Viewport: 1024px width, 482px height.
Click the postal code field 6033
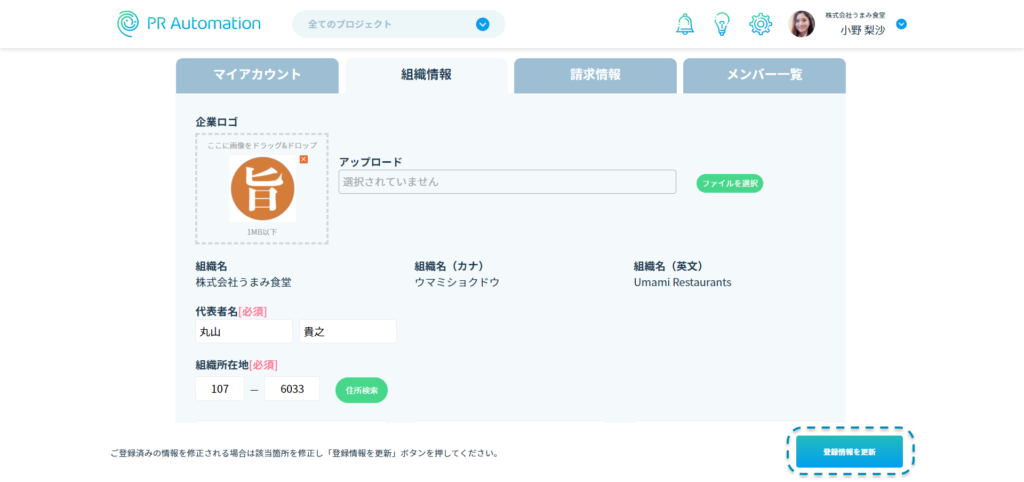292,389
